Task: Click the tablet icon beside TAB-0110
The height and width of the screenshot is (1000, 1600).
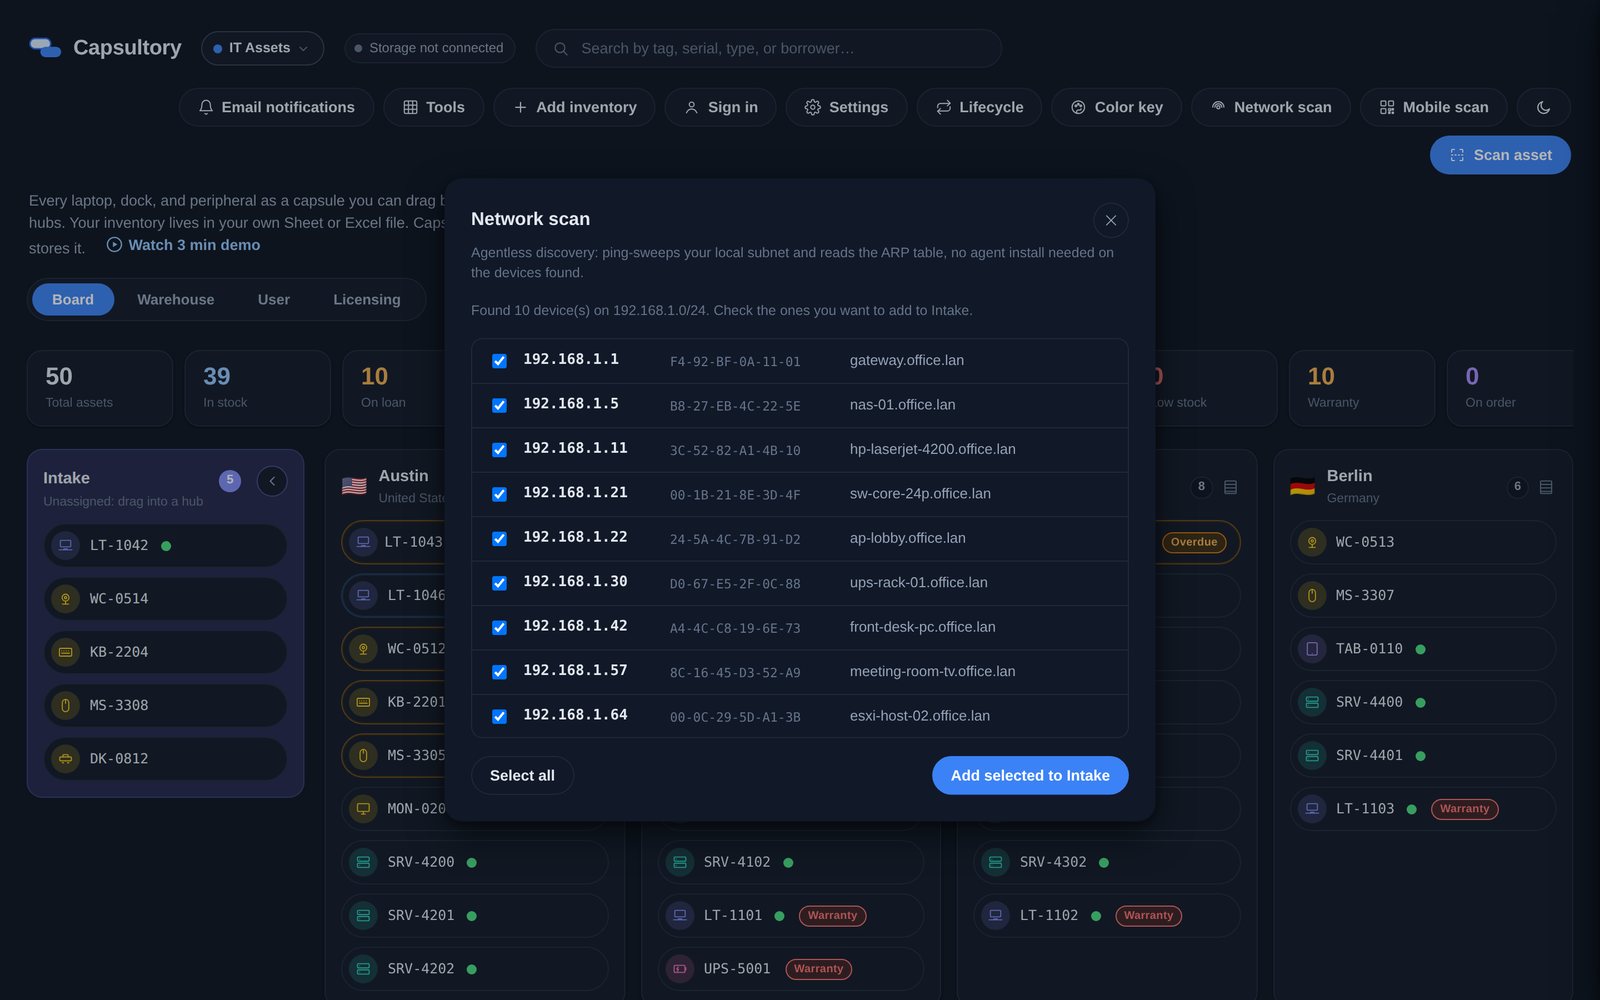Action: (x=1312, y=649)
